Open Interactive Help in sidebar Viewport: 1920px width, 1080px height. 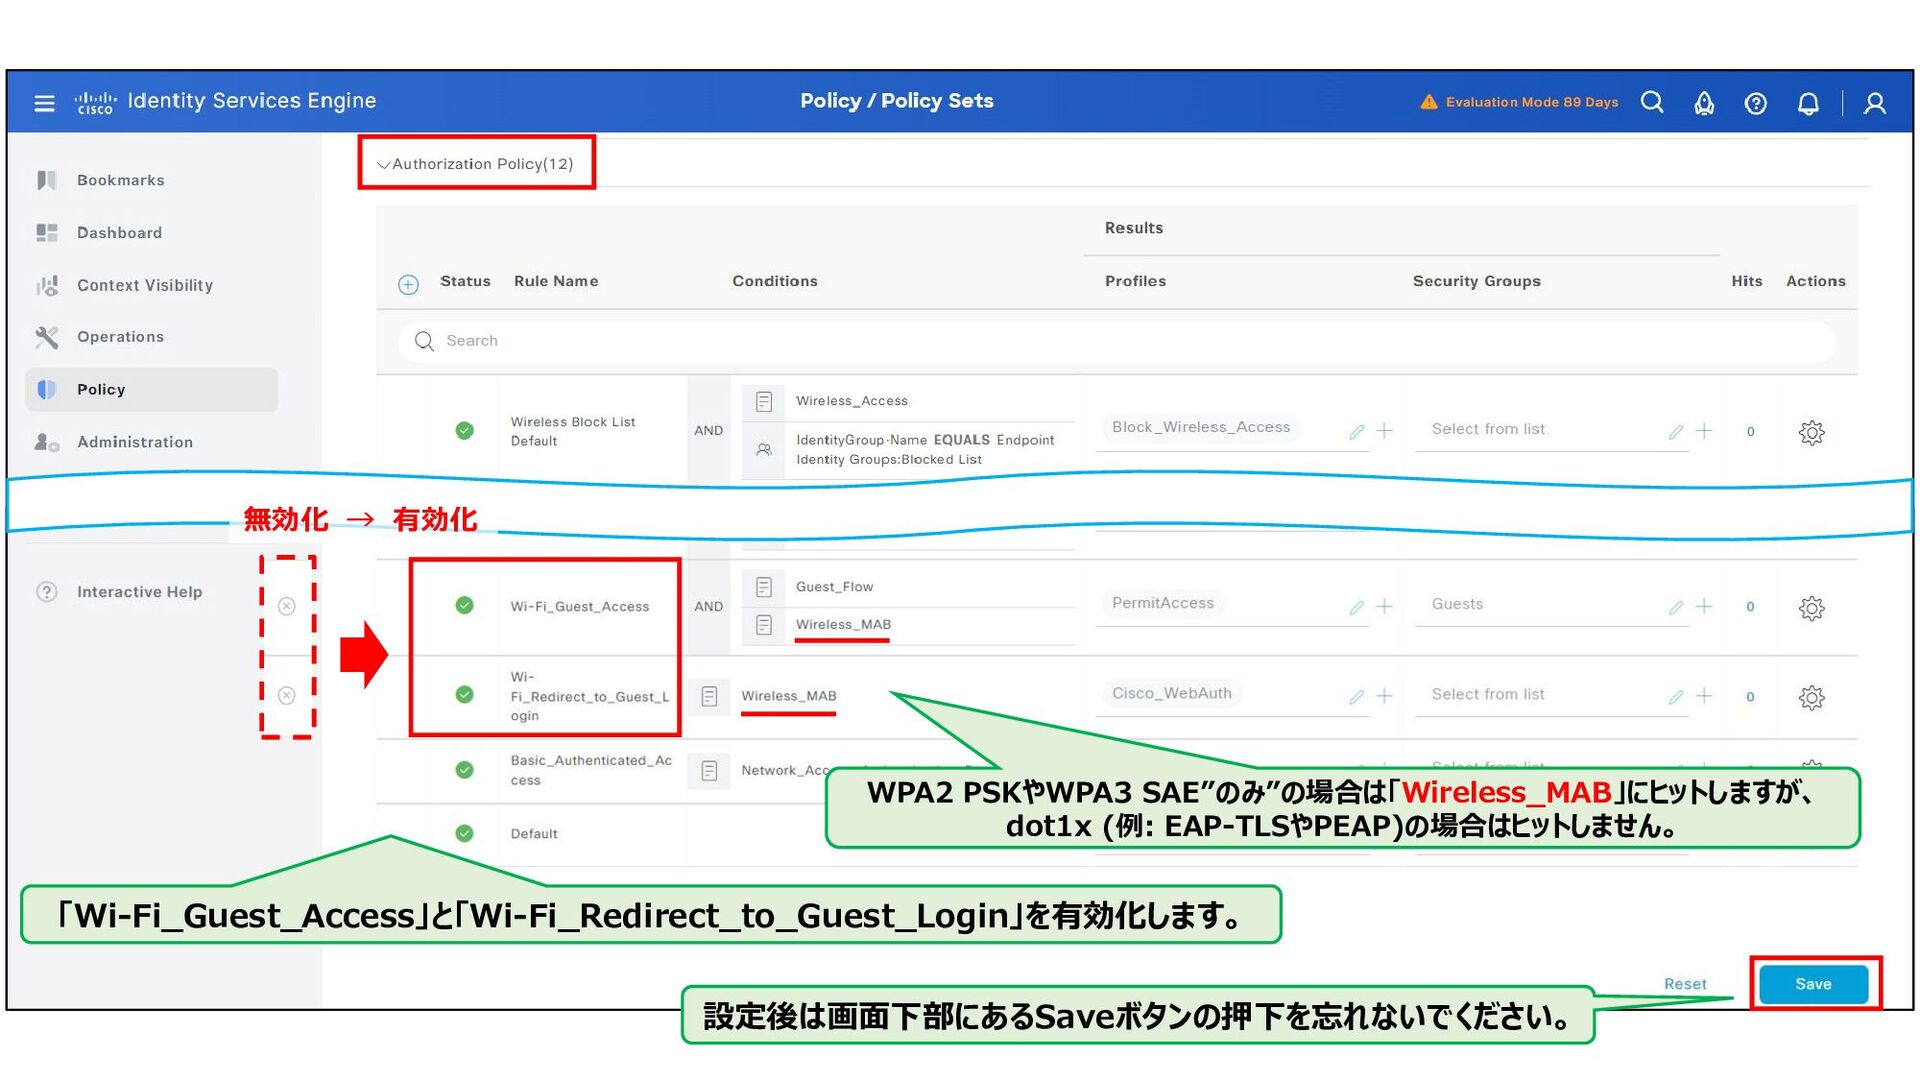(x=138, y=592)
